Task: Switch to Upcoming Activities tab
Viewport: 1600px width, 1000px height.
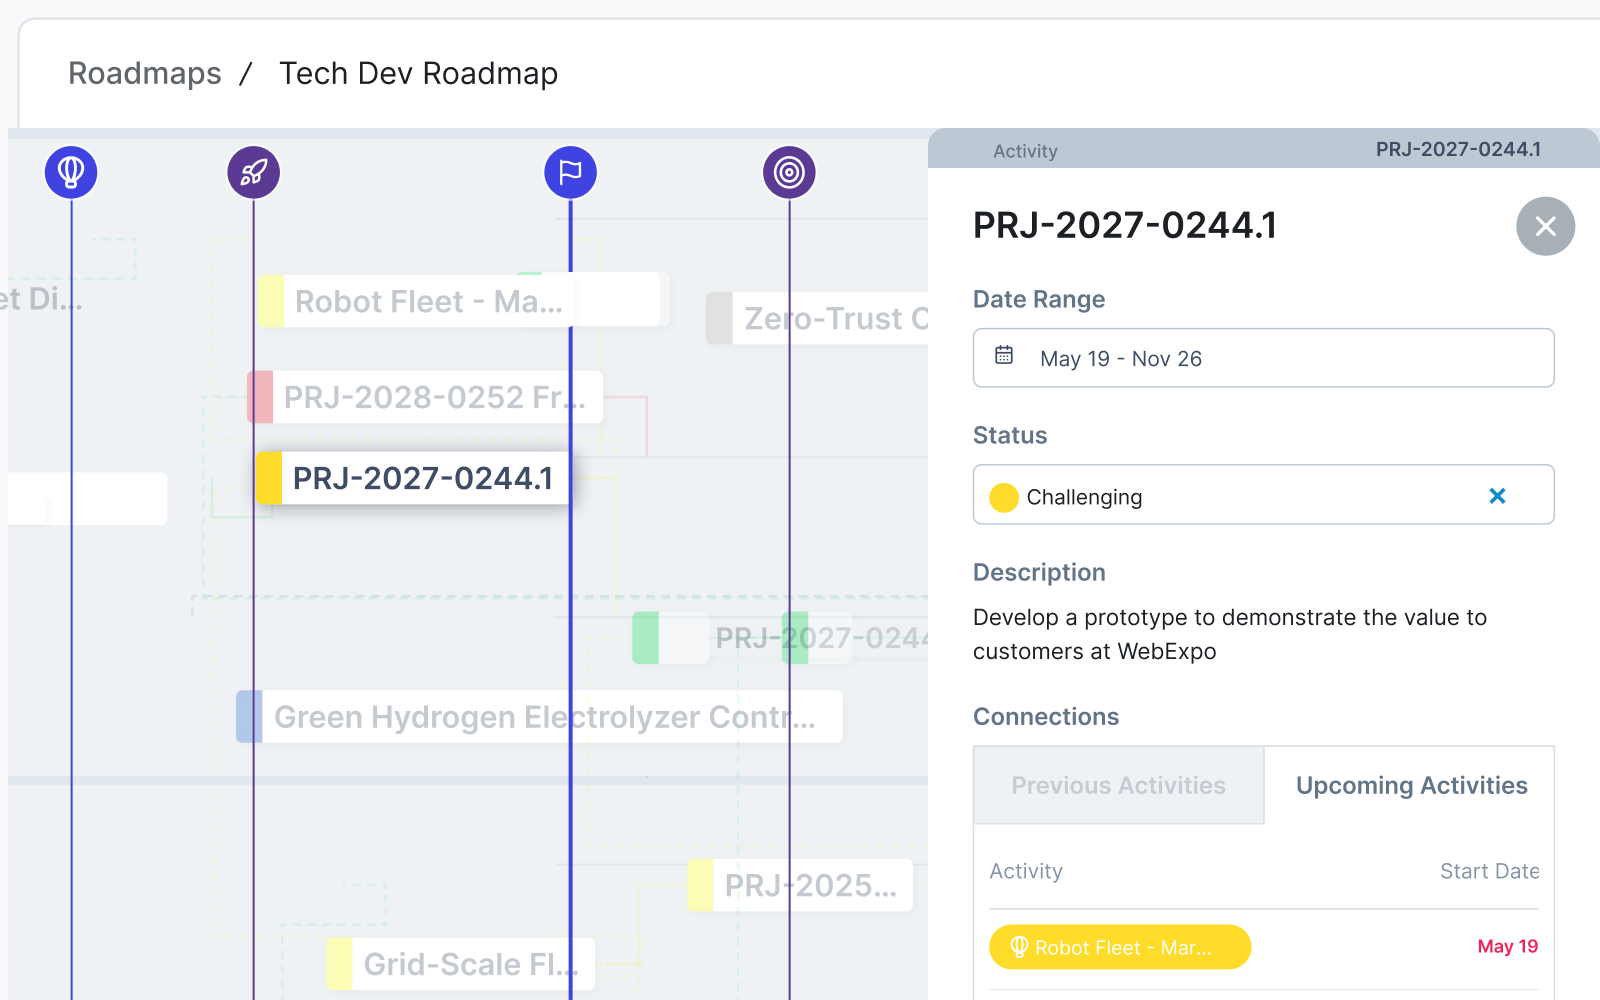Action: point(1411,785)
